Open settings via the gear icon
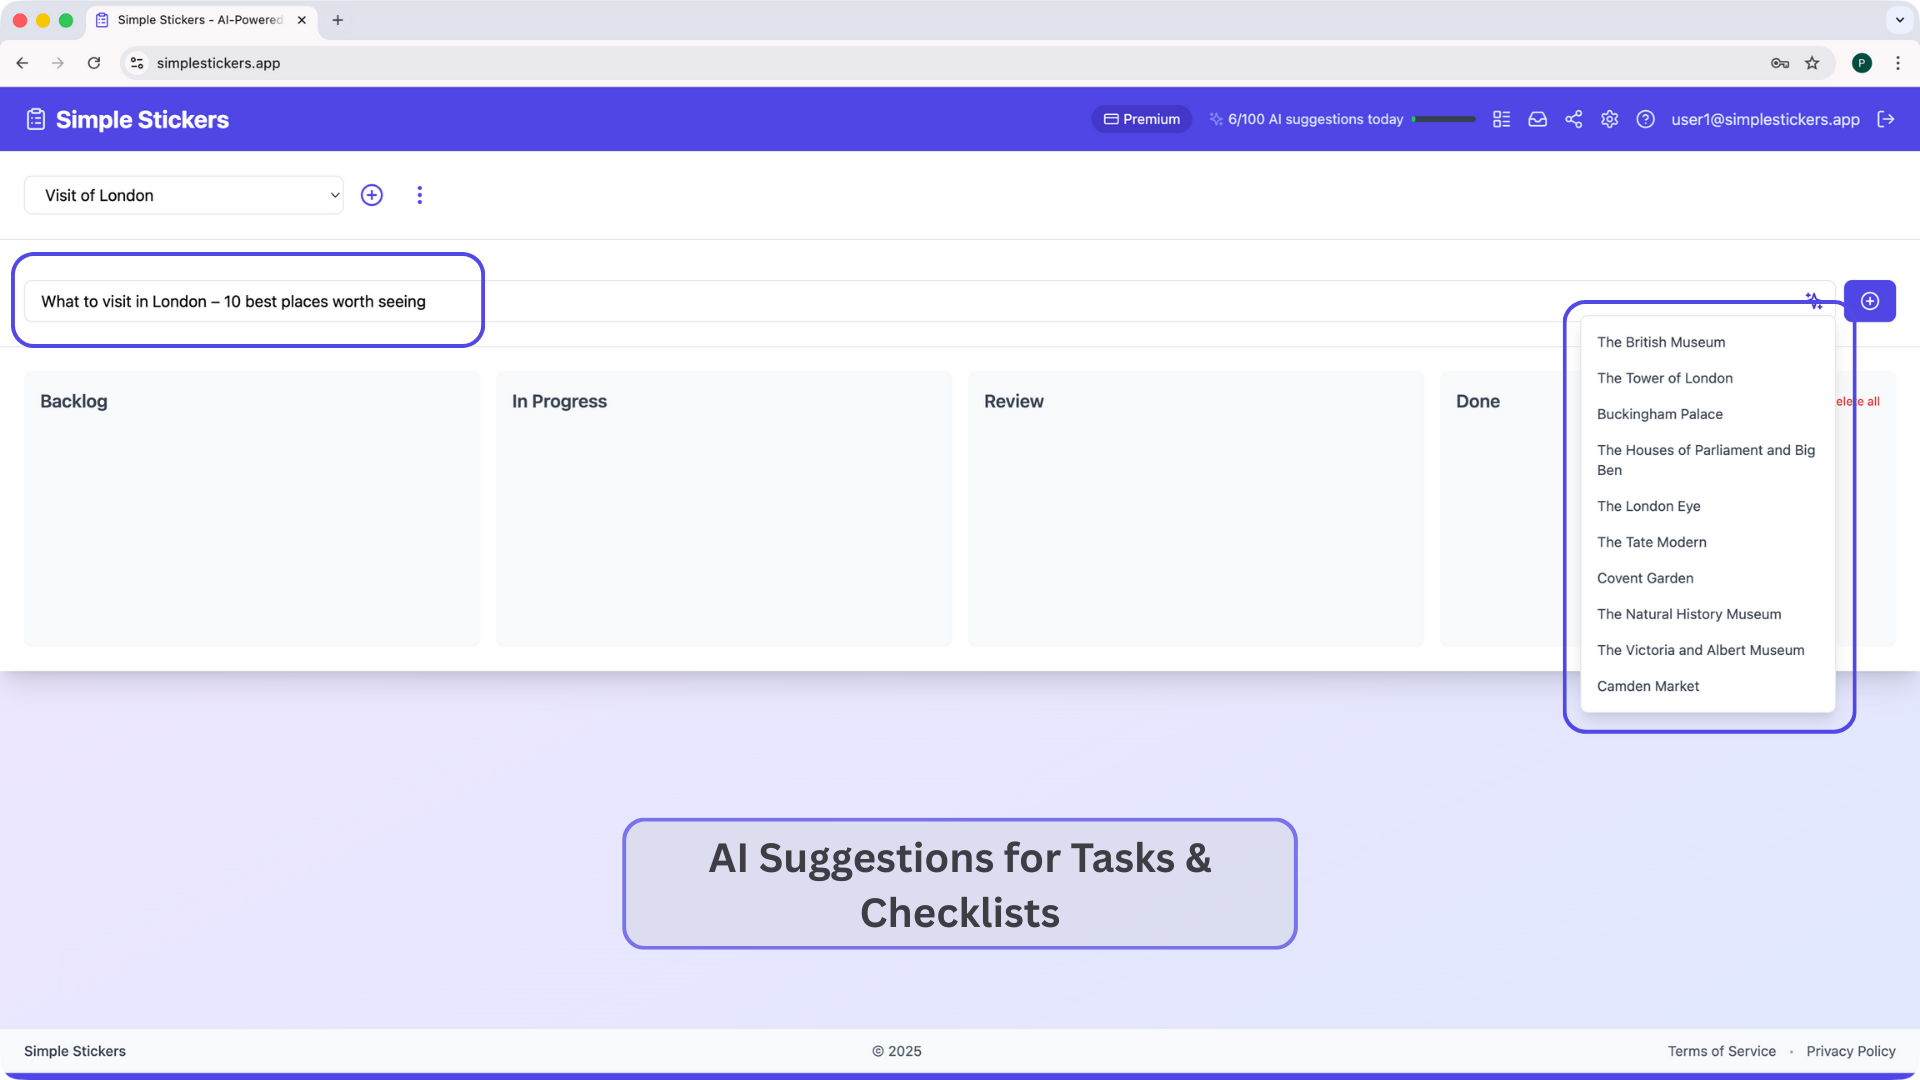 click(1609, 119)
